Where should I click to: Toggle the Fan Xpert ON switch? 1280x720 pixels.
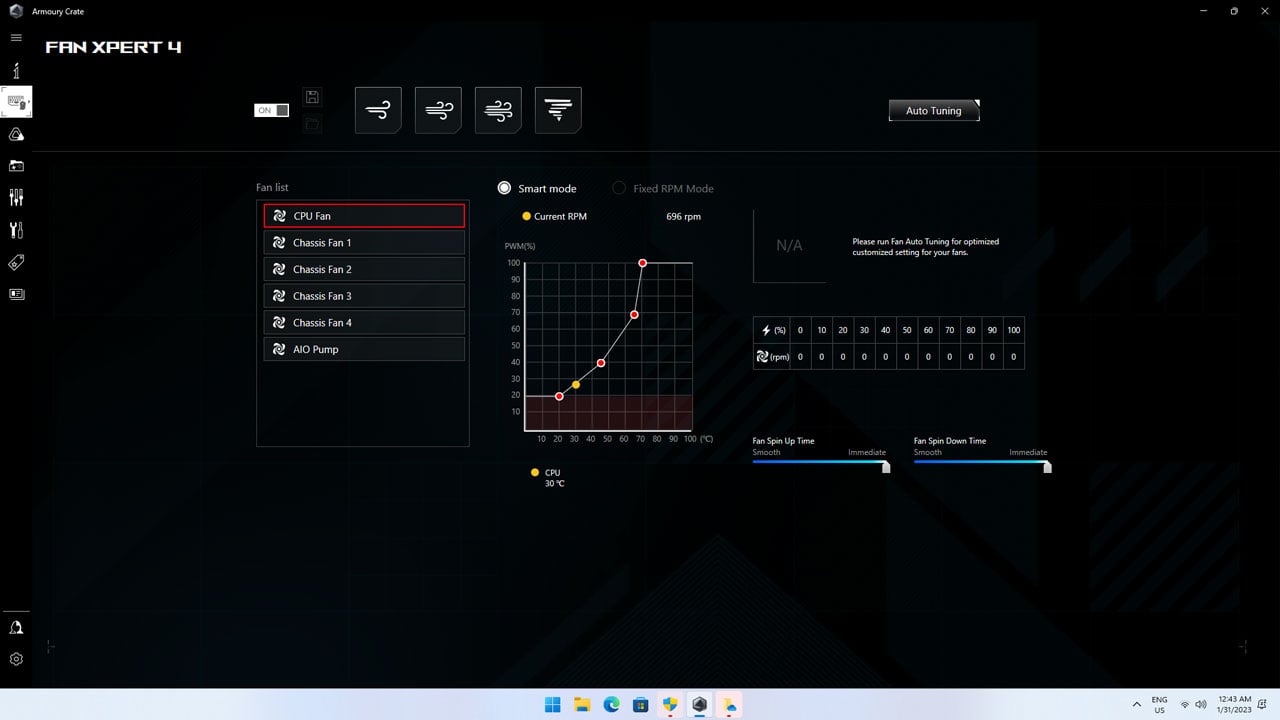click(272, 110)
